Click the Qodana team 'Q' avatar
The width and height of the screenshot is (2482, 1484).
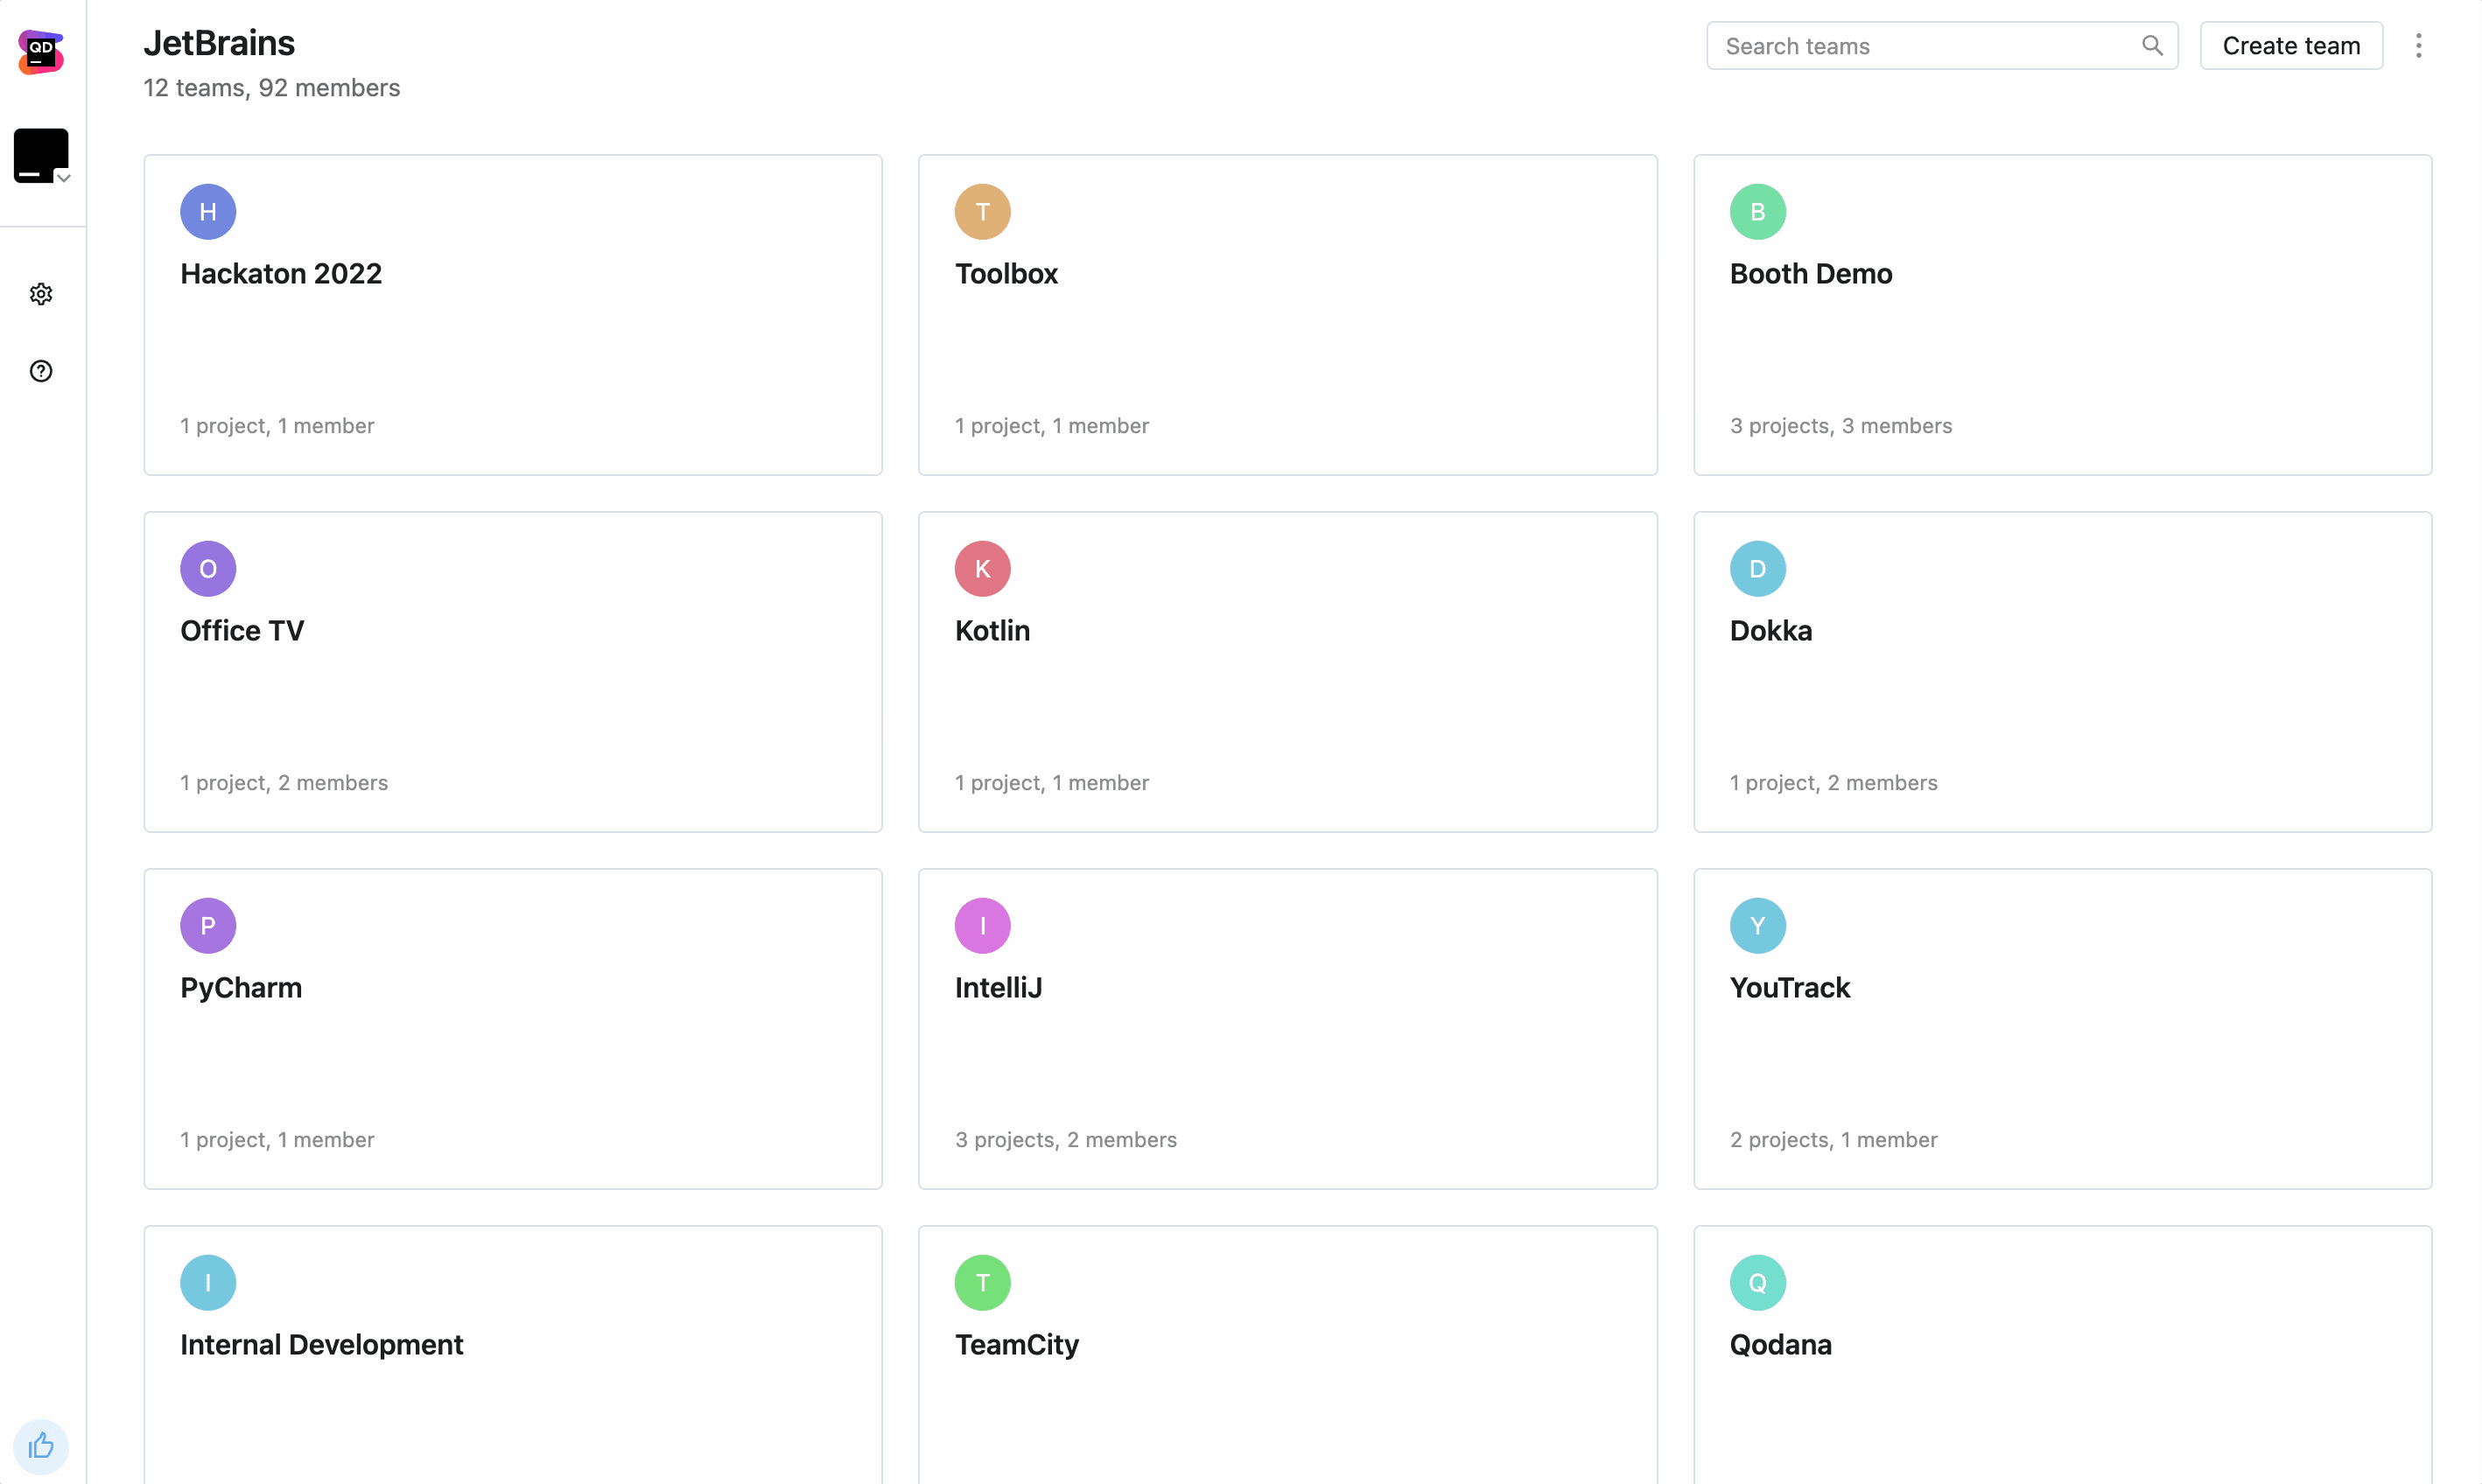1757,1283
